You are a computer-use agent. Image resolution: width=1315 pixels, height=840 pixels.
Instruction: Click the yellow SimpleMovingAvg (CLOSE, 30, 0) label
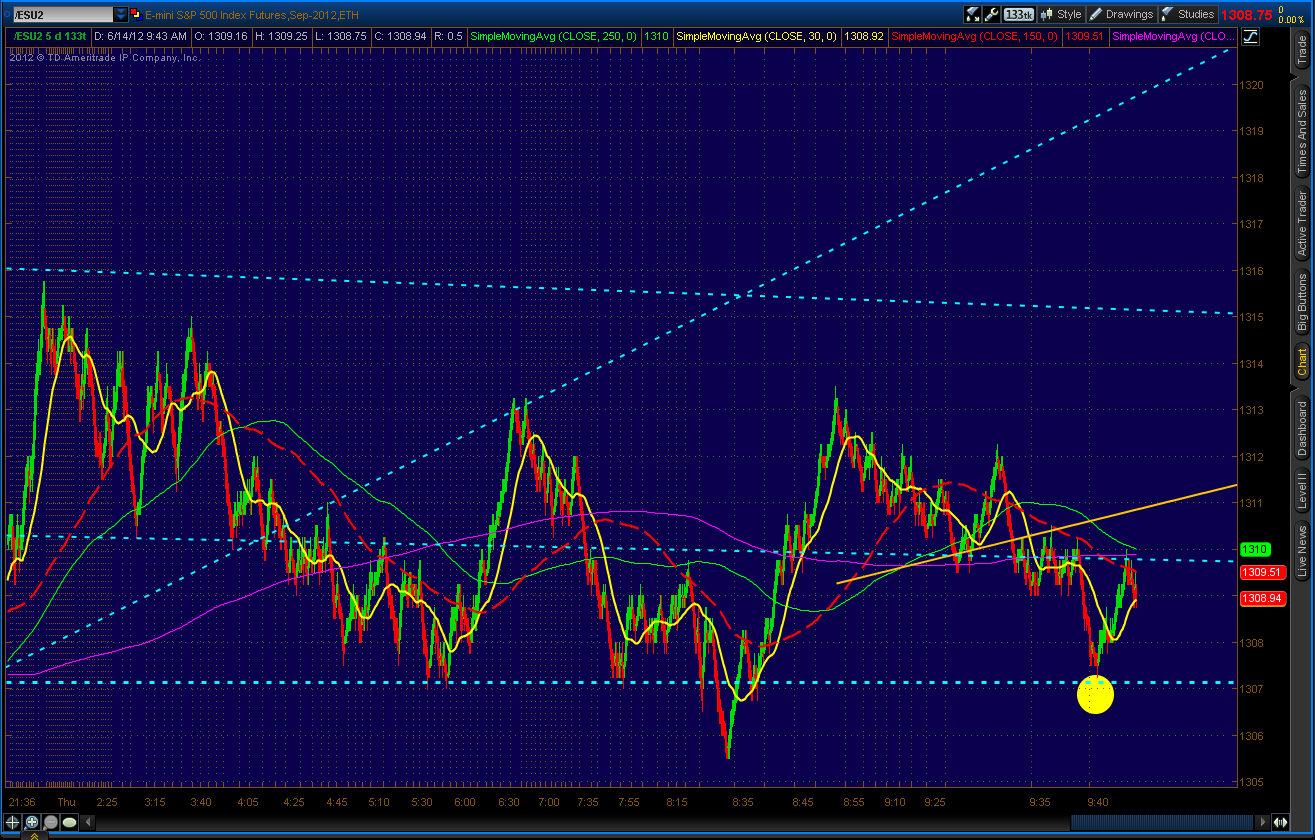758,36
